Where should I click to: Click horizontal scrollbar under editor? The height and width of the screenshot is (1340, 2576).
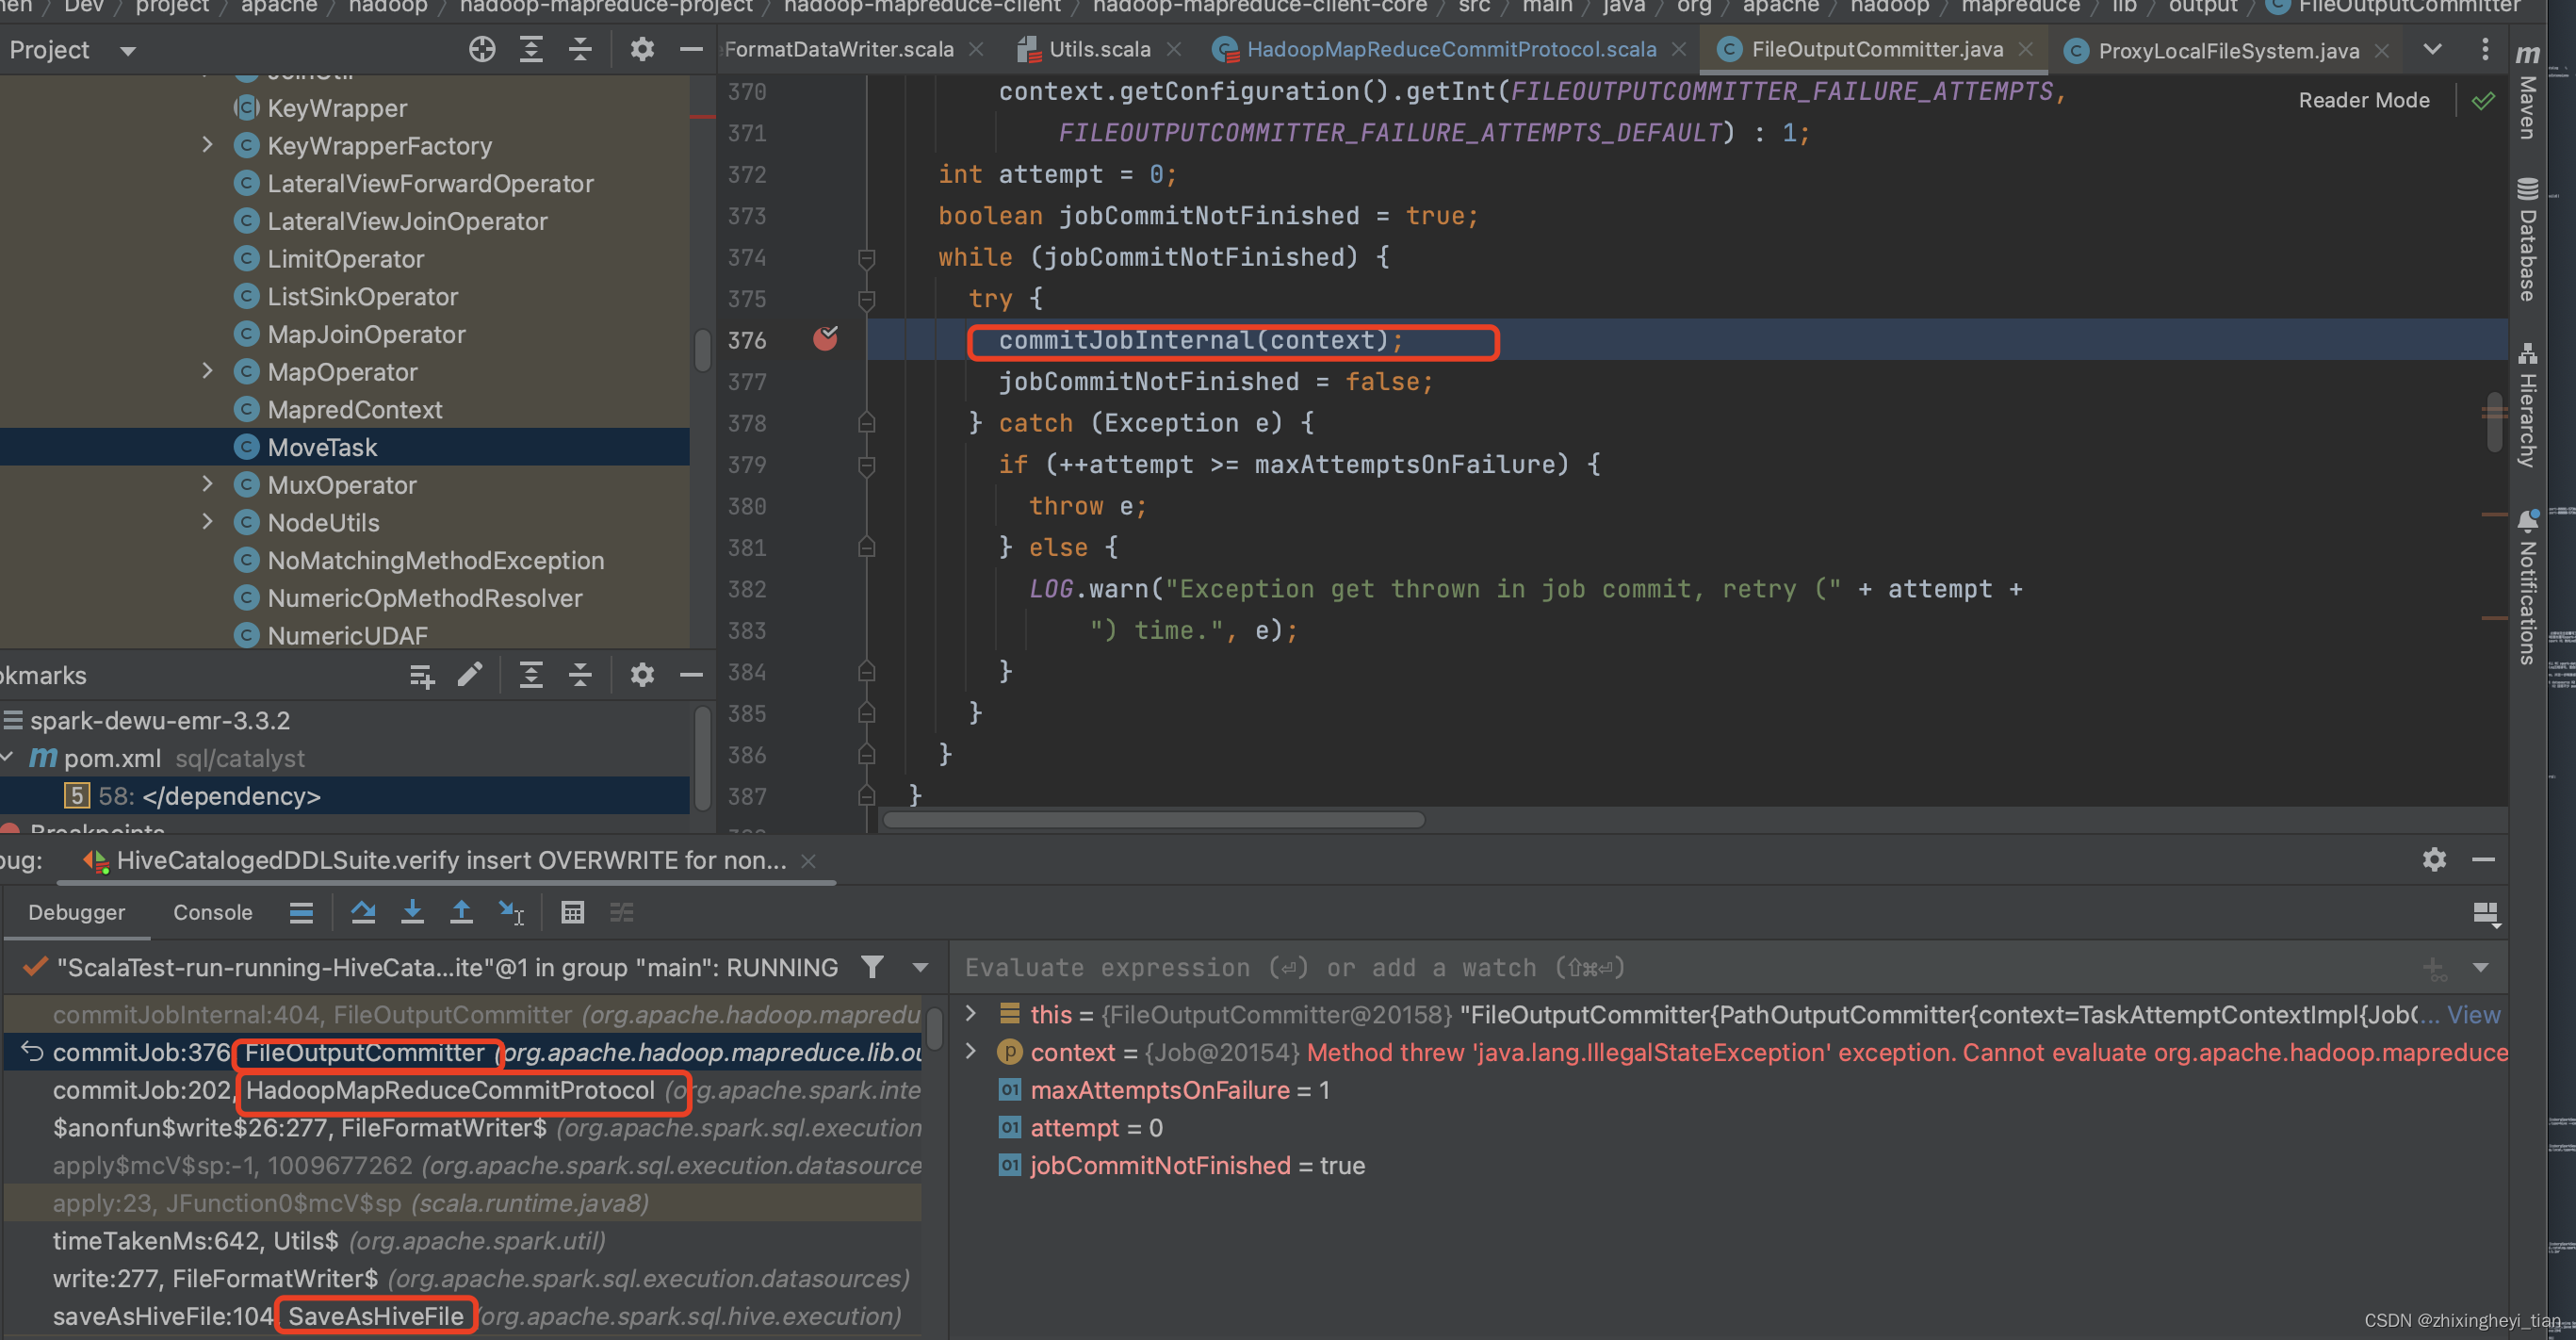tap(1152, 820)
